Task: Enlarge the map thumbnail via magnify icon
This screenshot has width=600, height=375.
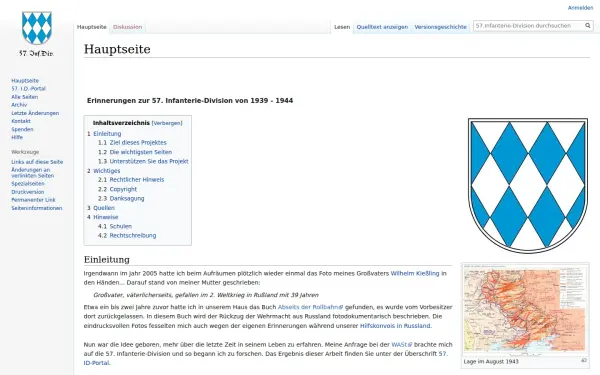Action: coord(584,360)
